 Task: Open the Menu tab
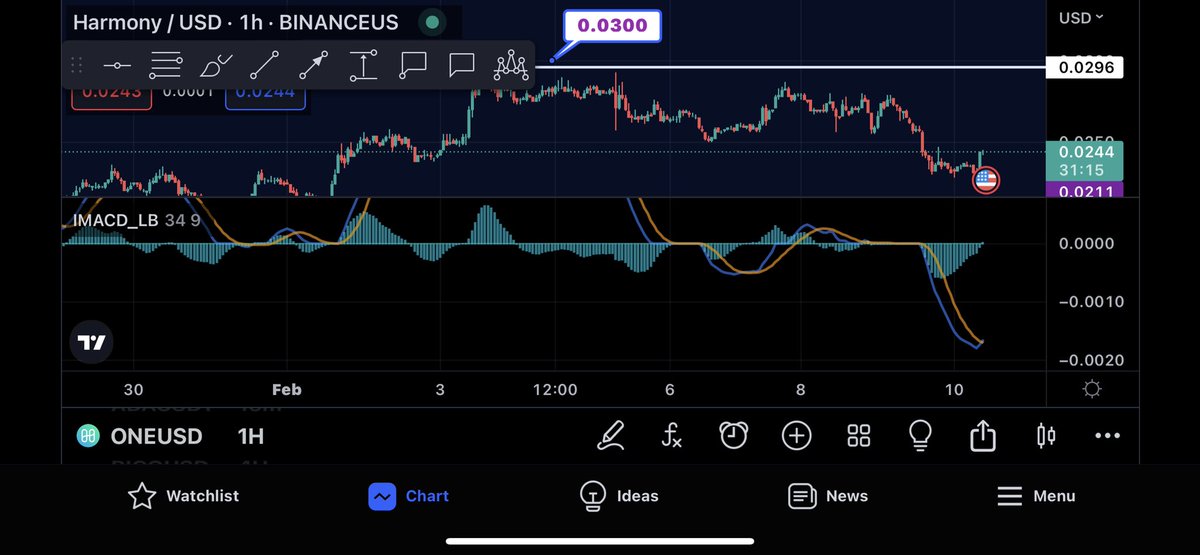click(x=1036, y=496)
